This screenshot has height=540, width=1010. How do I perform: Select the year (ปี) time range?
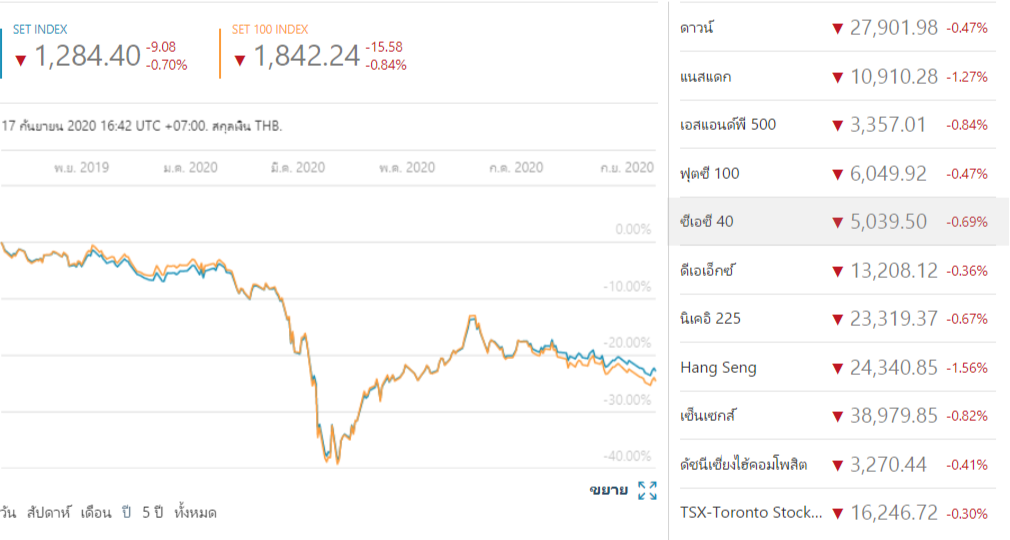tap(128, 513)
